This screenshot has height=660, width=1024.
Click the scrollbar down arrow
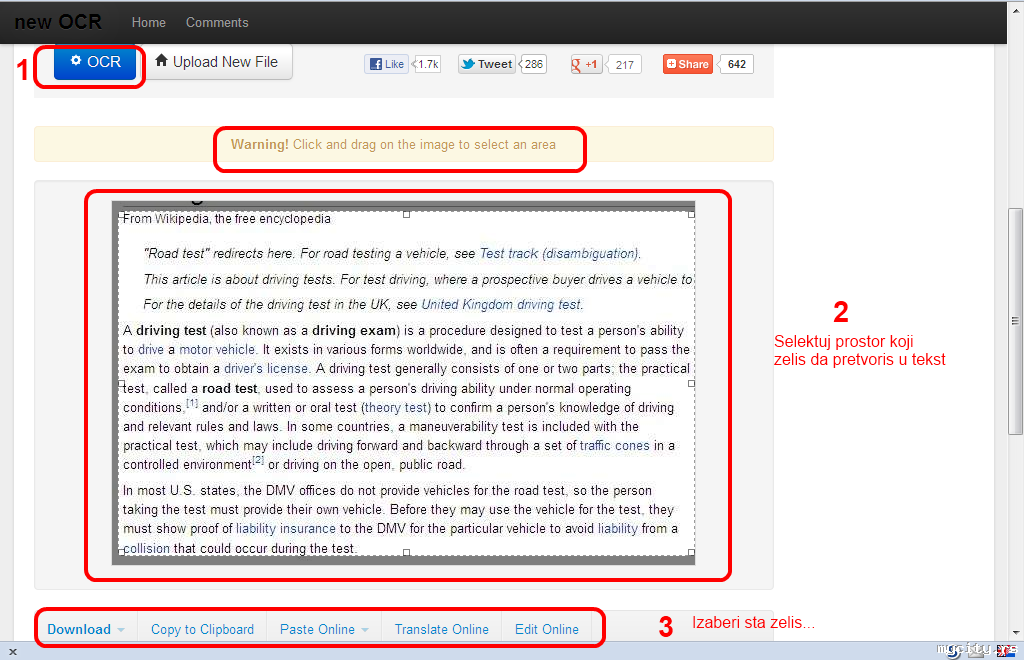1016,632
